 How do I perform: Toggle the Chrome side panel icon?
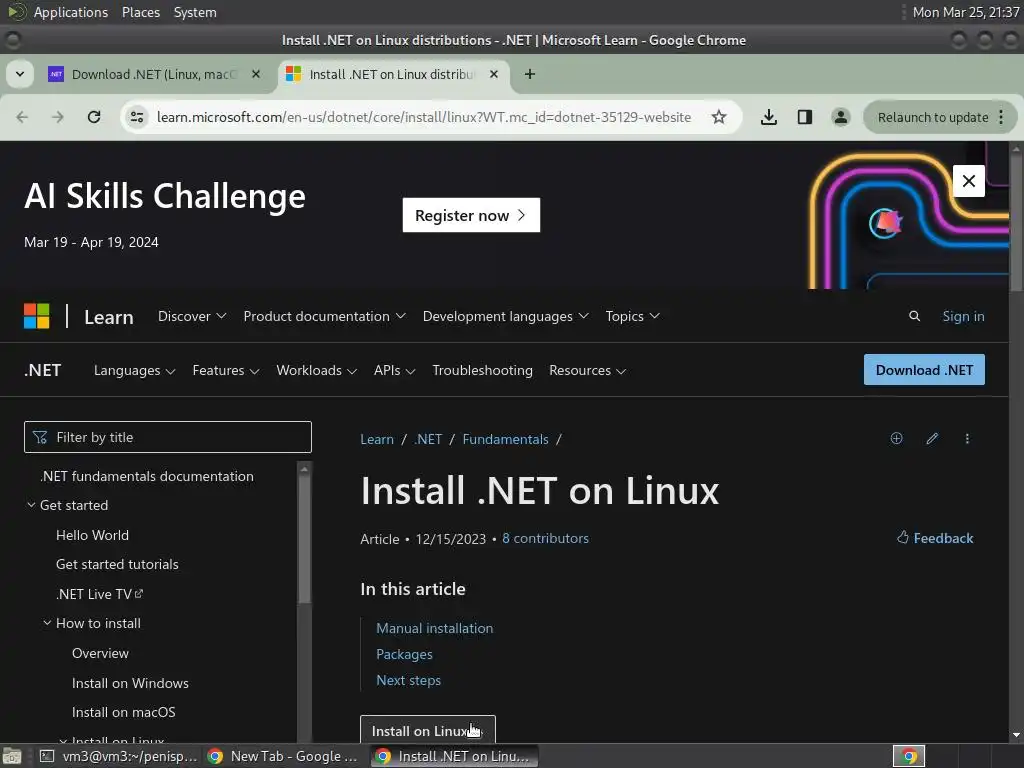805,117
